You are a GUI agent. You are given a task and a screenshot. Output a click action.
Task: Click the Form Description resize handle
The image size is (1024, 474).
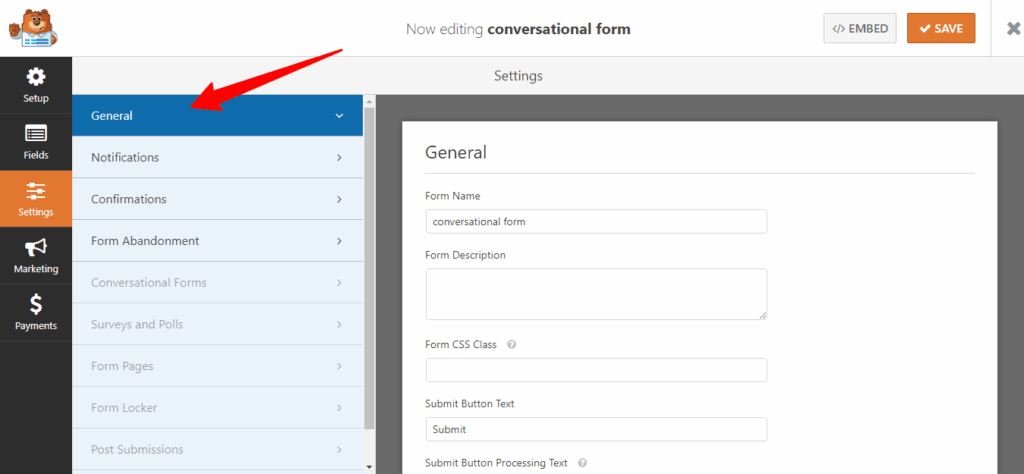pos(763,315)
